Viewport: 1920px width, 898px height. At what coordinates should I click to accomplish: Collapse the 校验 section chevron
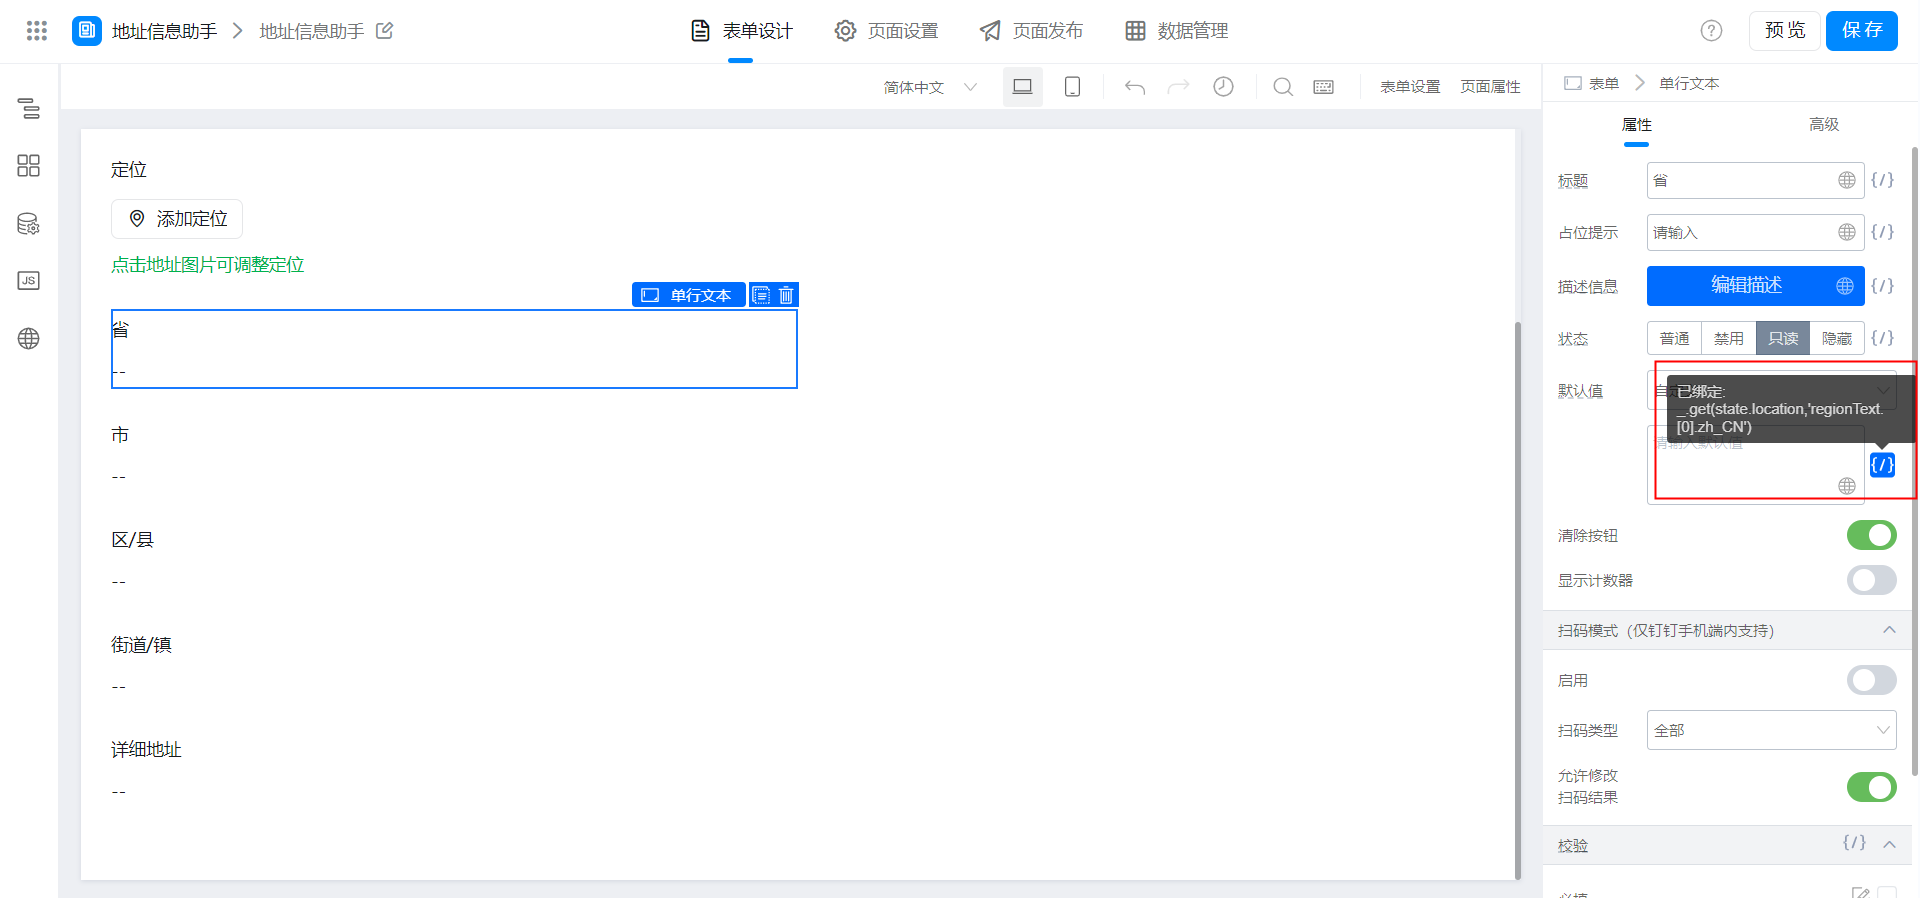(1889, 844)
